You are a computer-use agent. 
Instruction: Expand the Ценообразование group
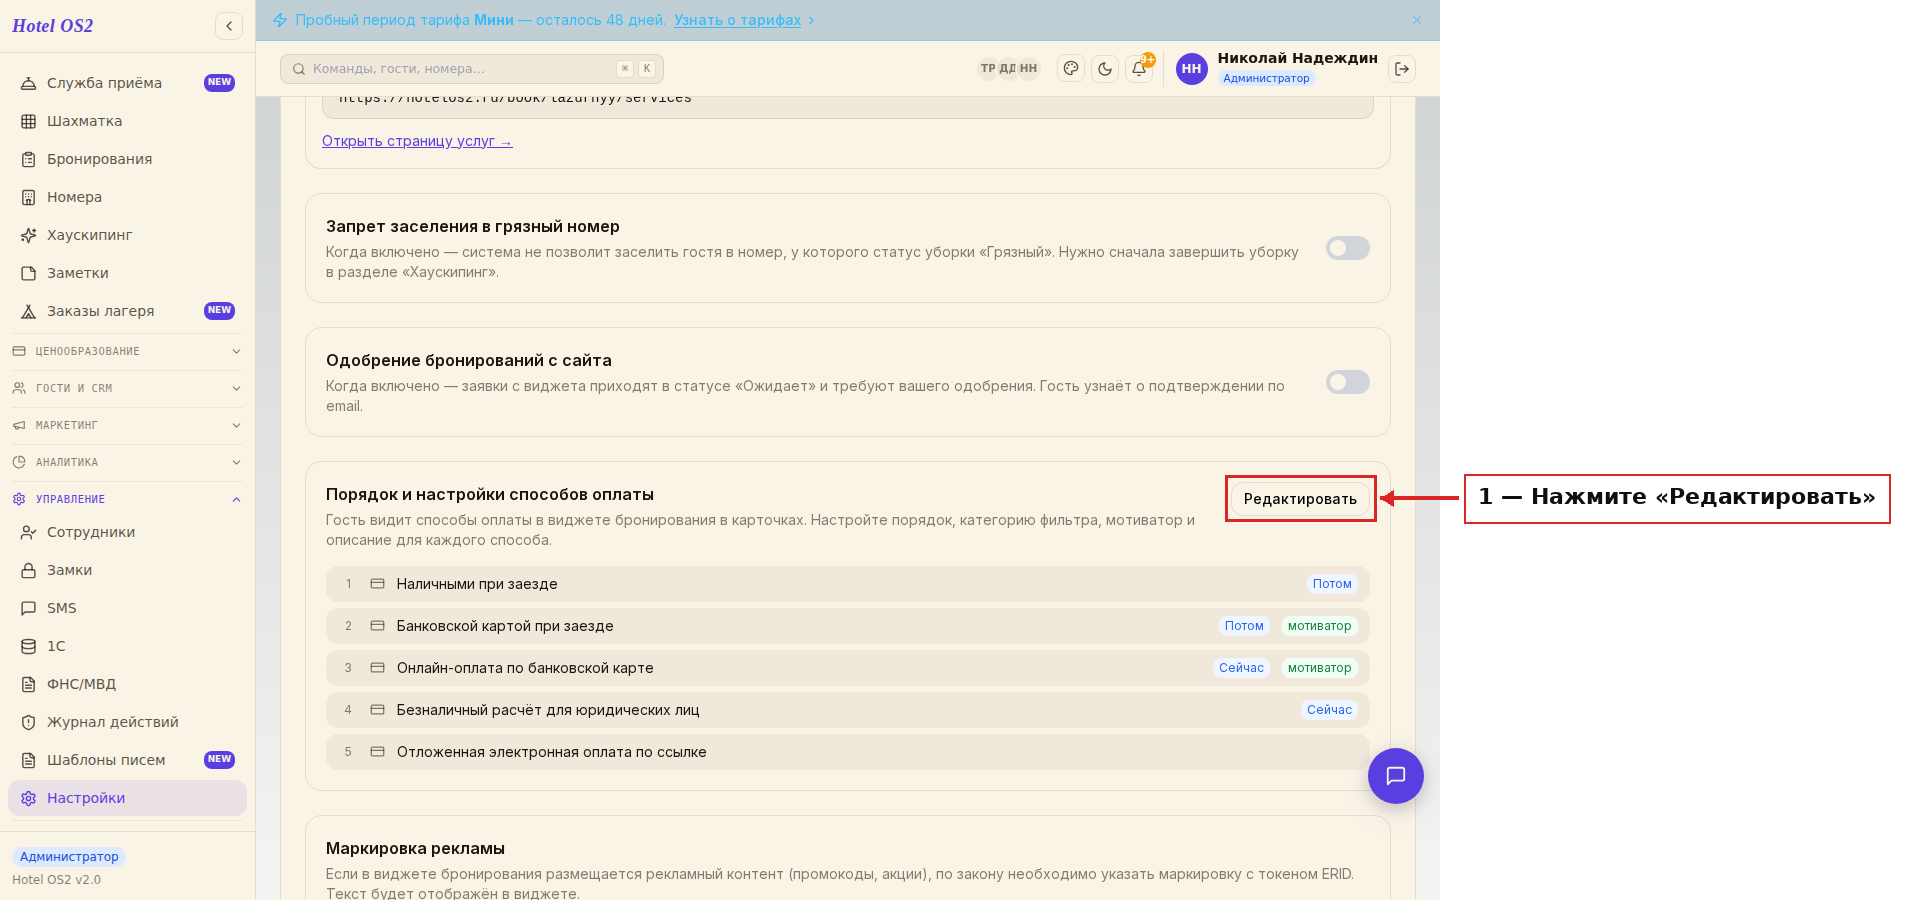tap(127, 351)
